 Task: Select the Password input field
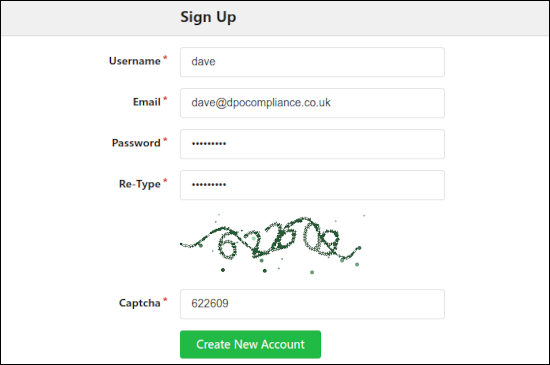point(312,144)
